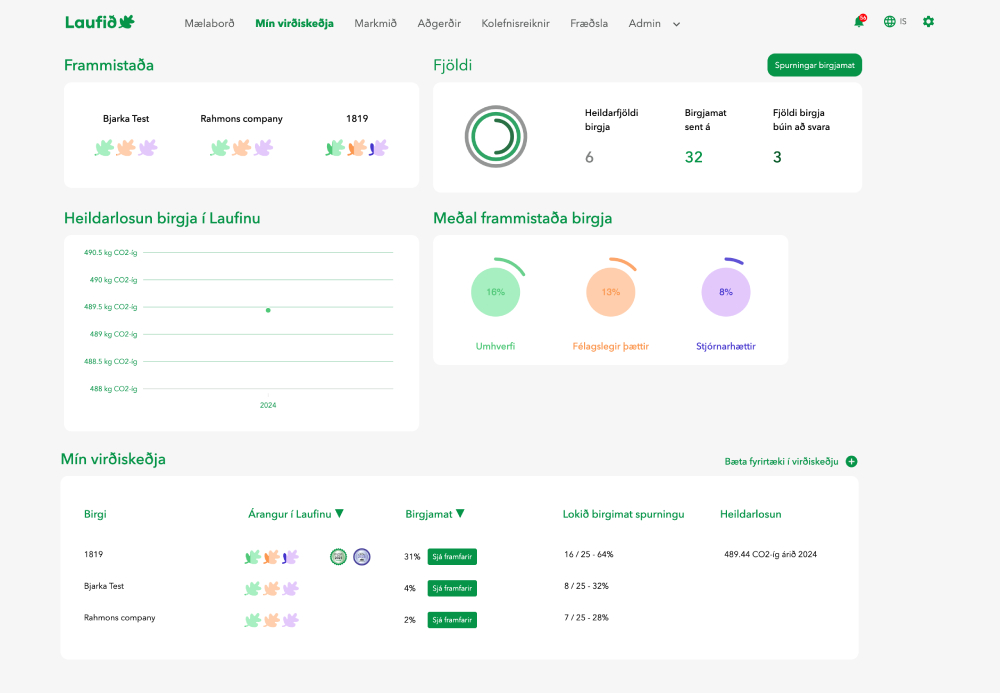Open the Mælaborð menu item
1000x693 pixels.
coord(209,23)
